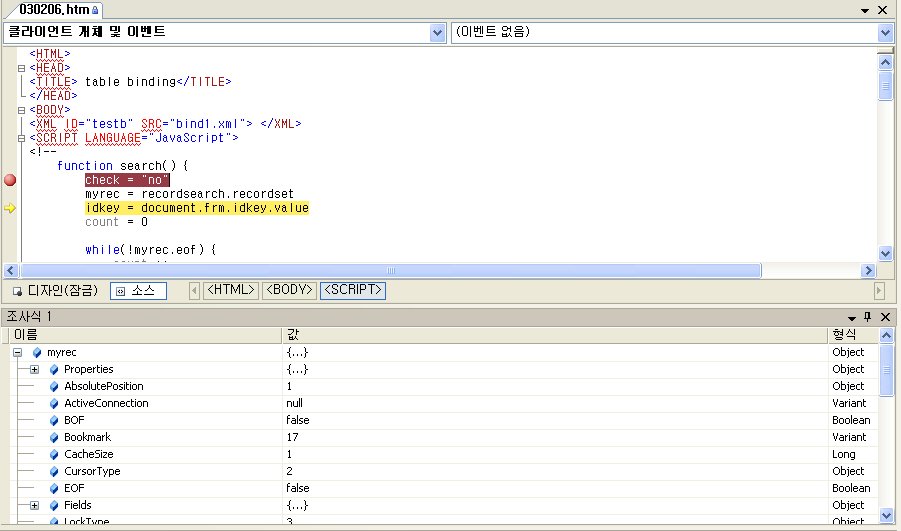Close the 030206.htm document
The width and height of the screenshot is (901, 531).
pyautogui.click(x=883, y=10)
